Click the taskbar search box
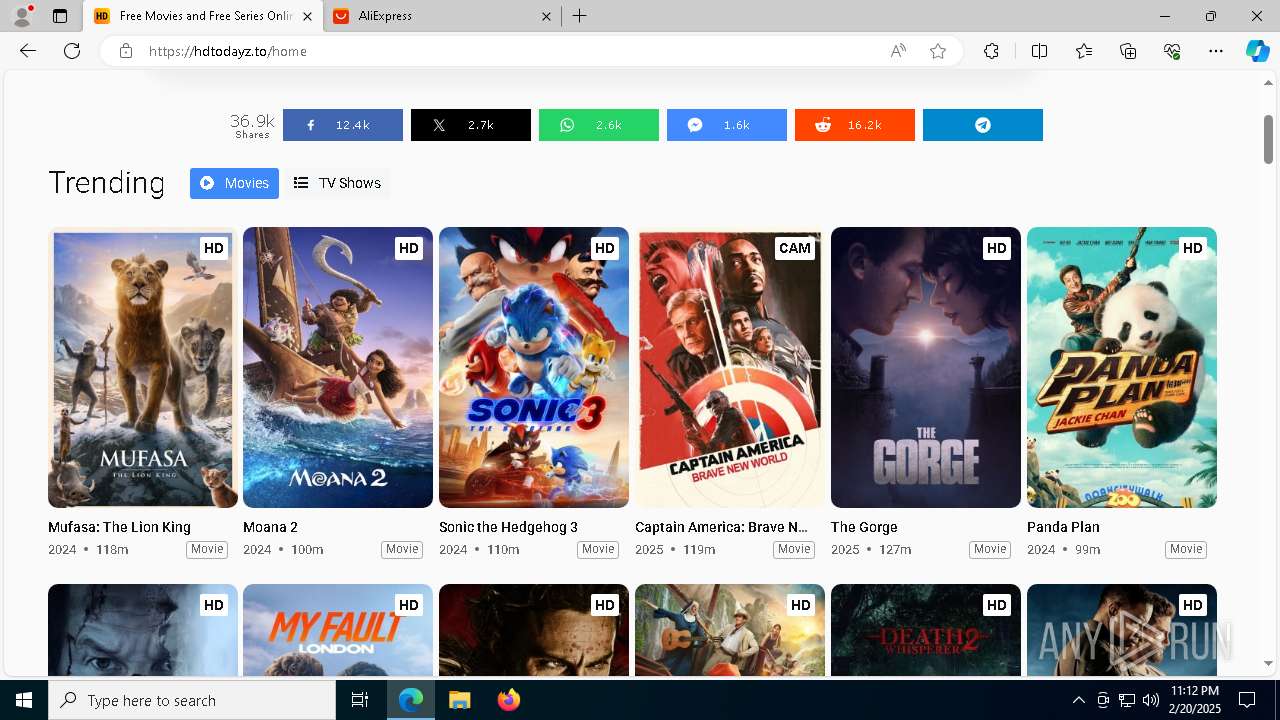Image resolution: width=1280 pixels, height=720 pixels. point(192,700)
